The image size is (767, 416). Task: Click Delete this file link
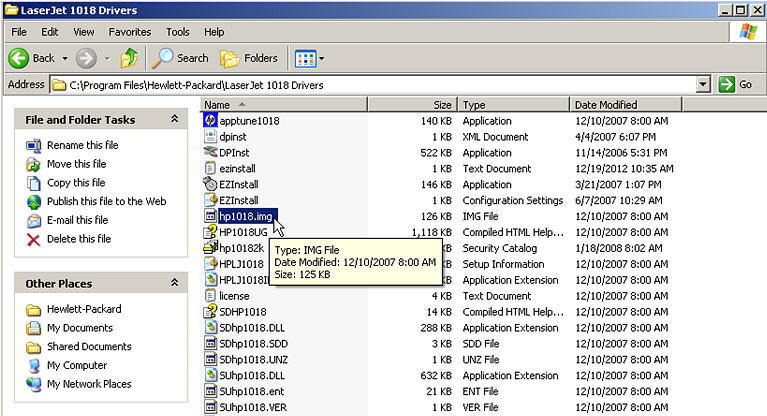79,239
